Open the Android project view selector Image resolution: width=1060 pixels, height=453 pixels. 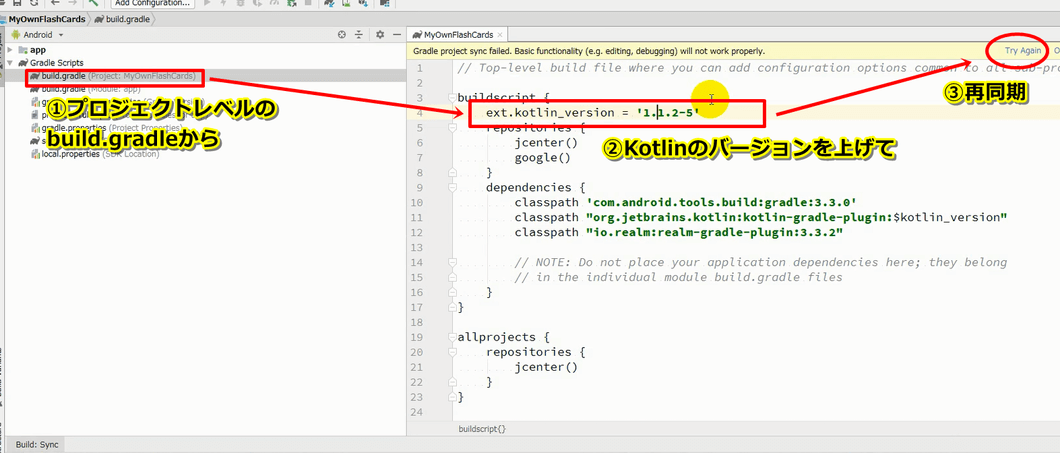point(42,35)
